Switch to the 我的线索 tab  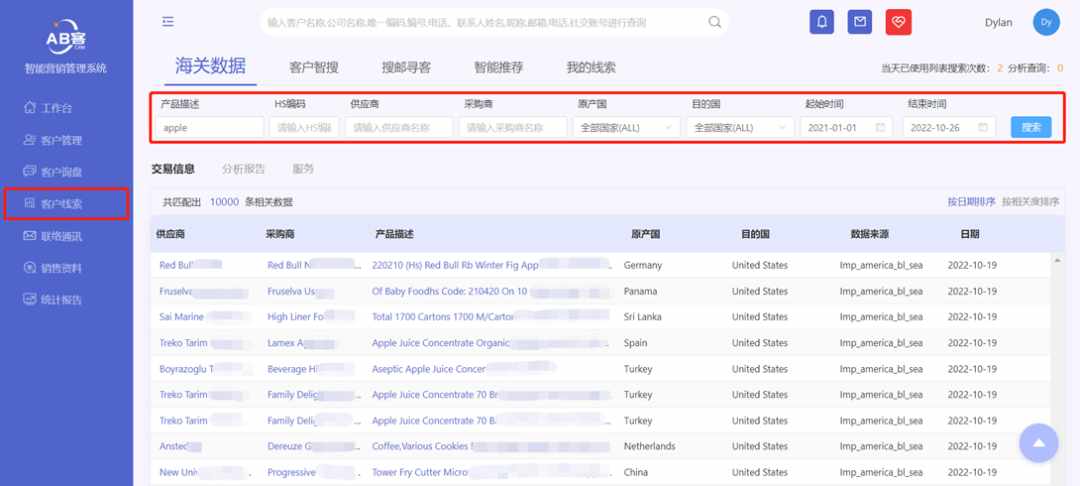591,67
